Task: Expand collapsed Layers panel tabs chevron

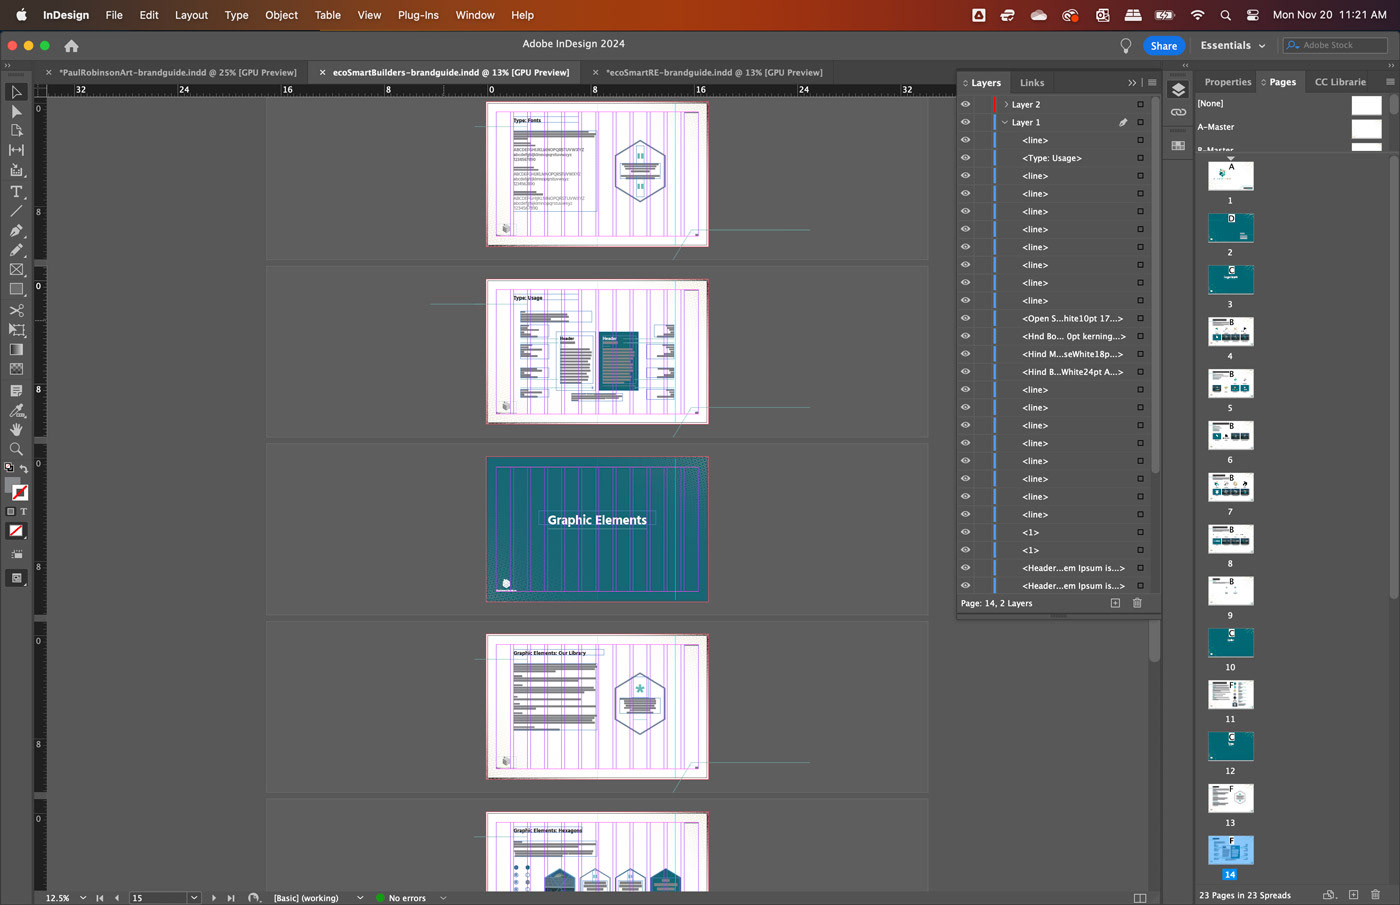Action: click(1132, 83)
